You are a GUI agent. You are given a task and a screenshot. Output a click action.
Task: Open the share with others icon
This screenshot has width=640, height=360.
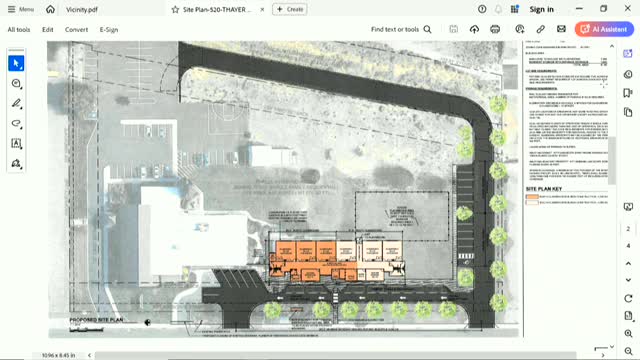[520, 29]
